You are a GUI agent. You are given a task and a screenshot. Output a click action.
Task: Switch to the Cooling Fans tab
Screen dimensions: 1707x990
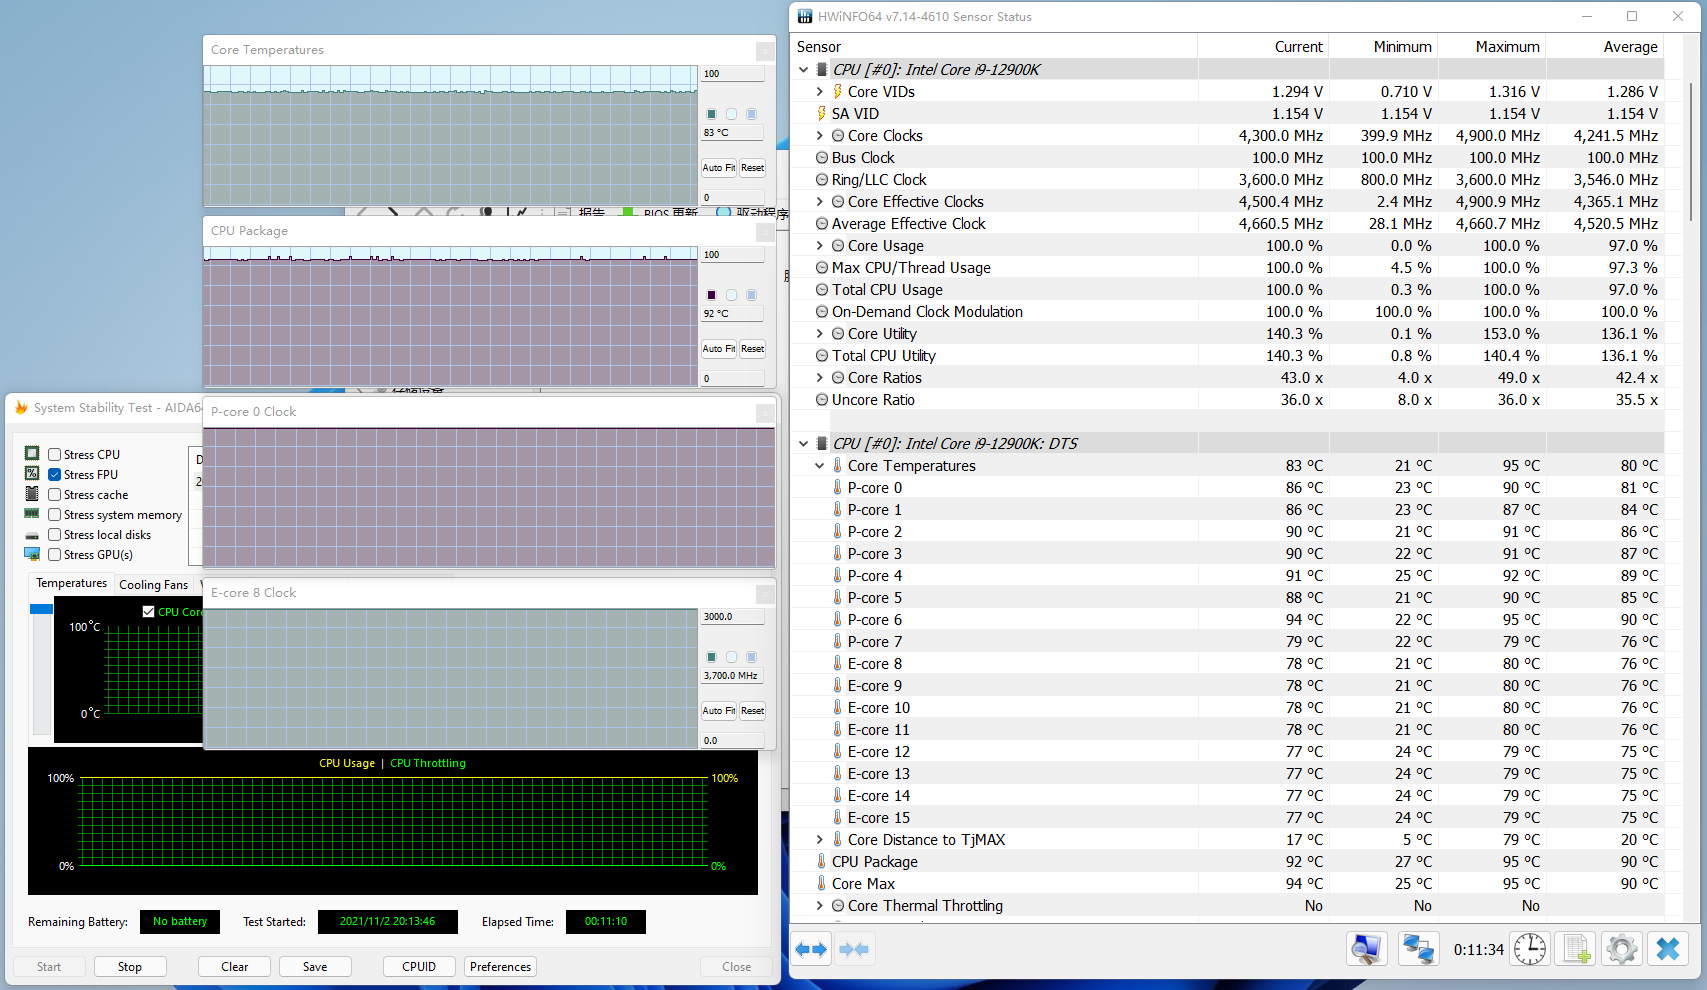[x=153, y=585]
